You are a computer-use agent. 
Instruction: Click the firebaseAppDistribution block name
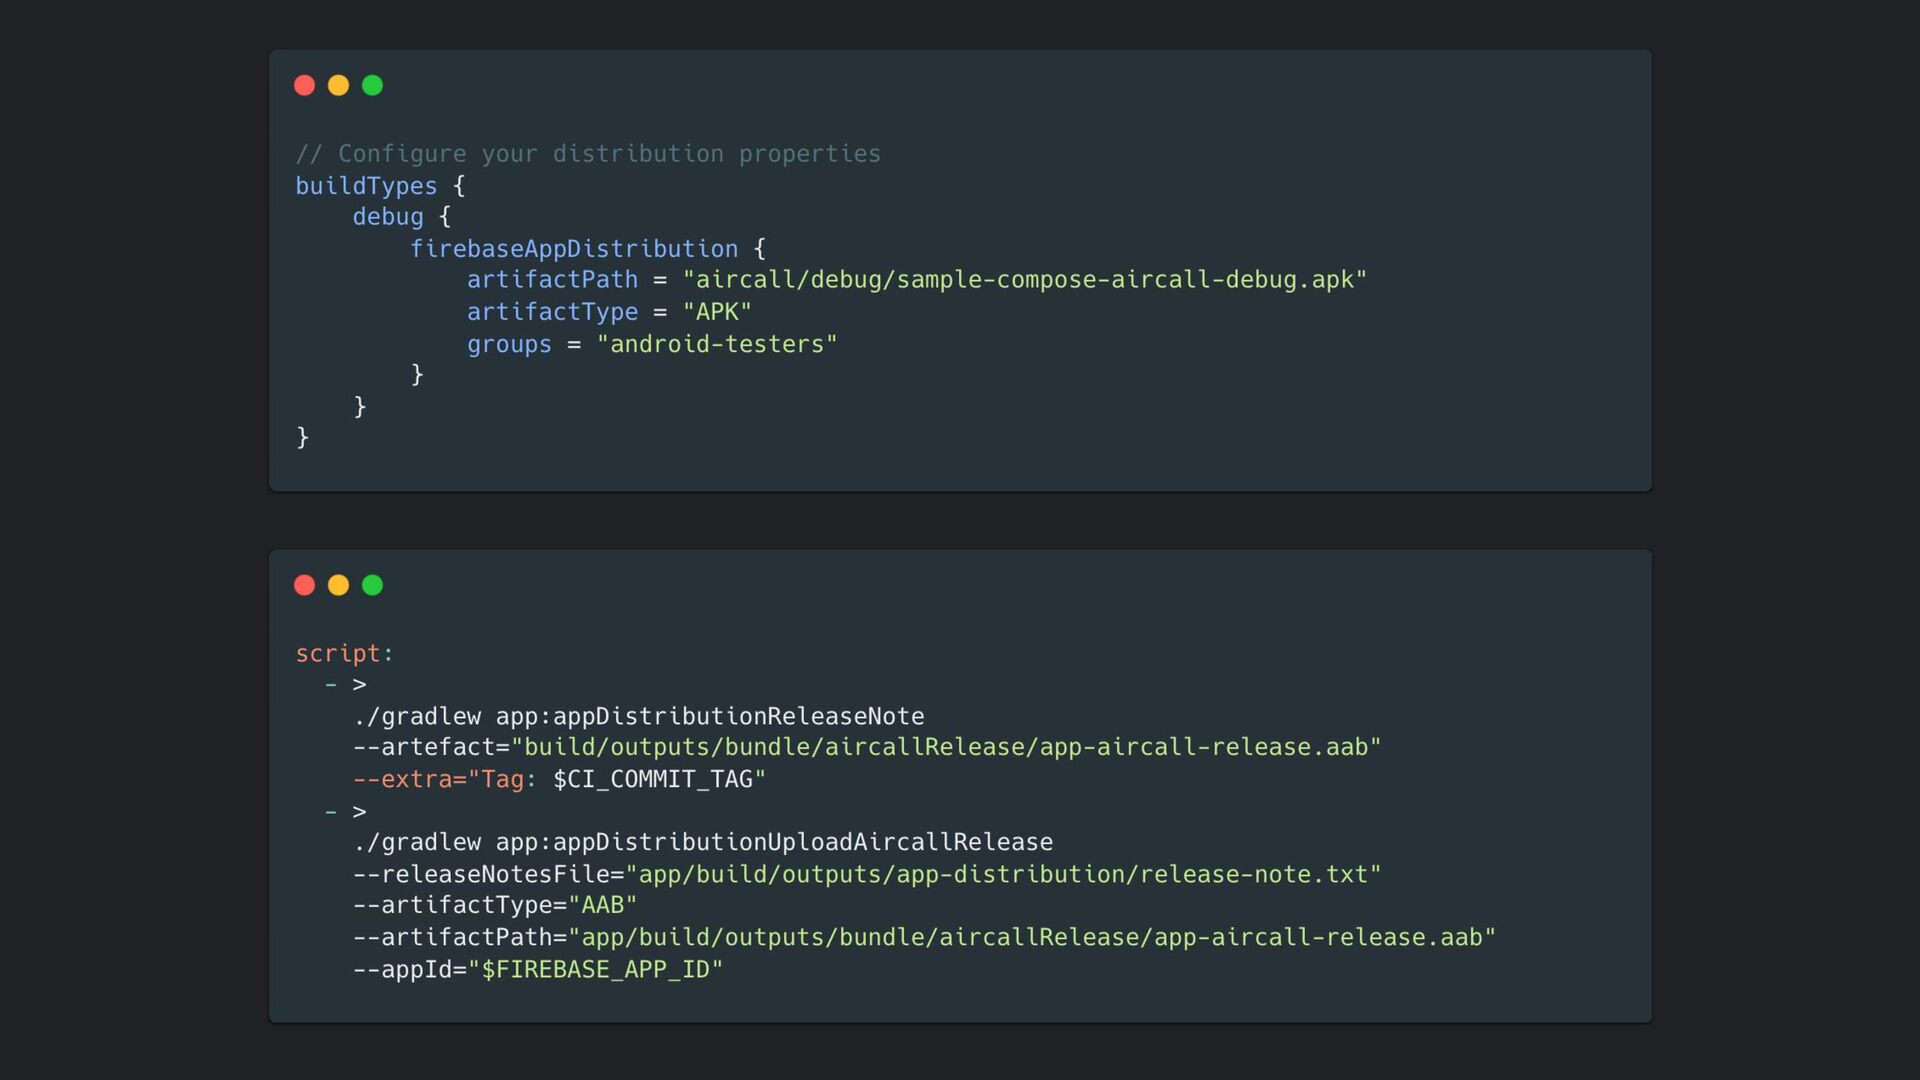pyautogui.click(x=574, y=249)
